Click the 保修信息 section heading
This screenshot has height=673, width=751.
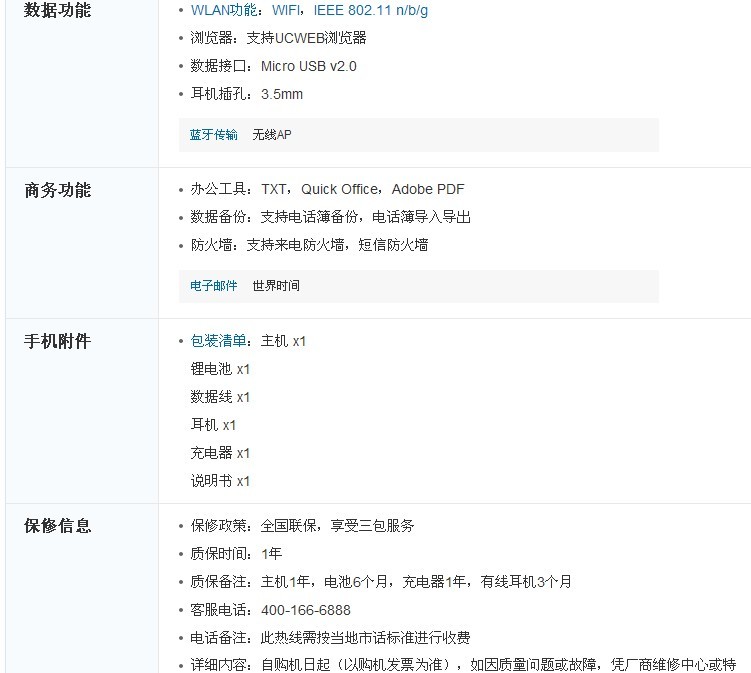[57, 525]
